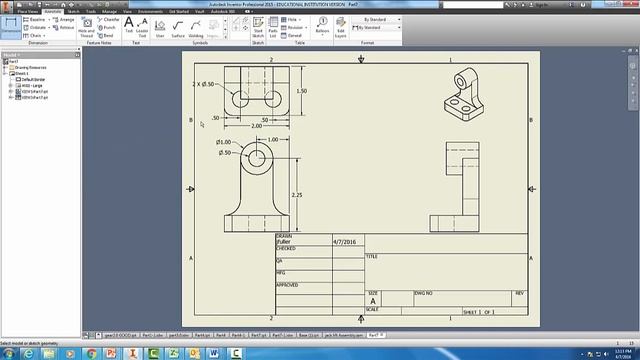Select the ANSI - Large title block item
The width and height of the screenshot is (640, 360).
(29, 86)
